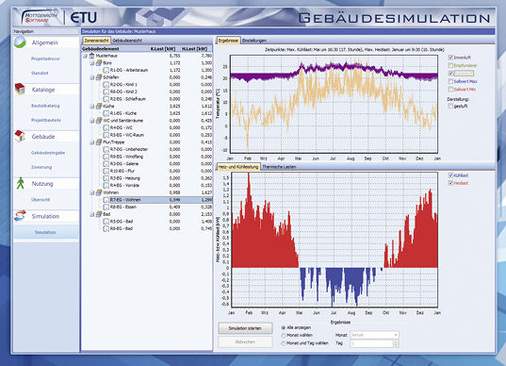Select Monat und Tag wählen radio button
Image resolution: width=506 pixels, height=366 pixels.
coord(284,343)
